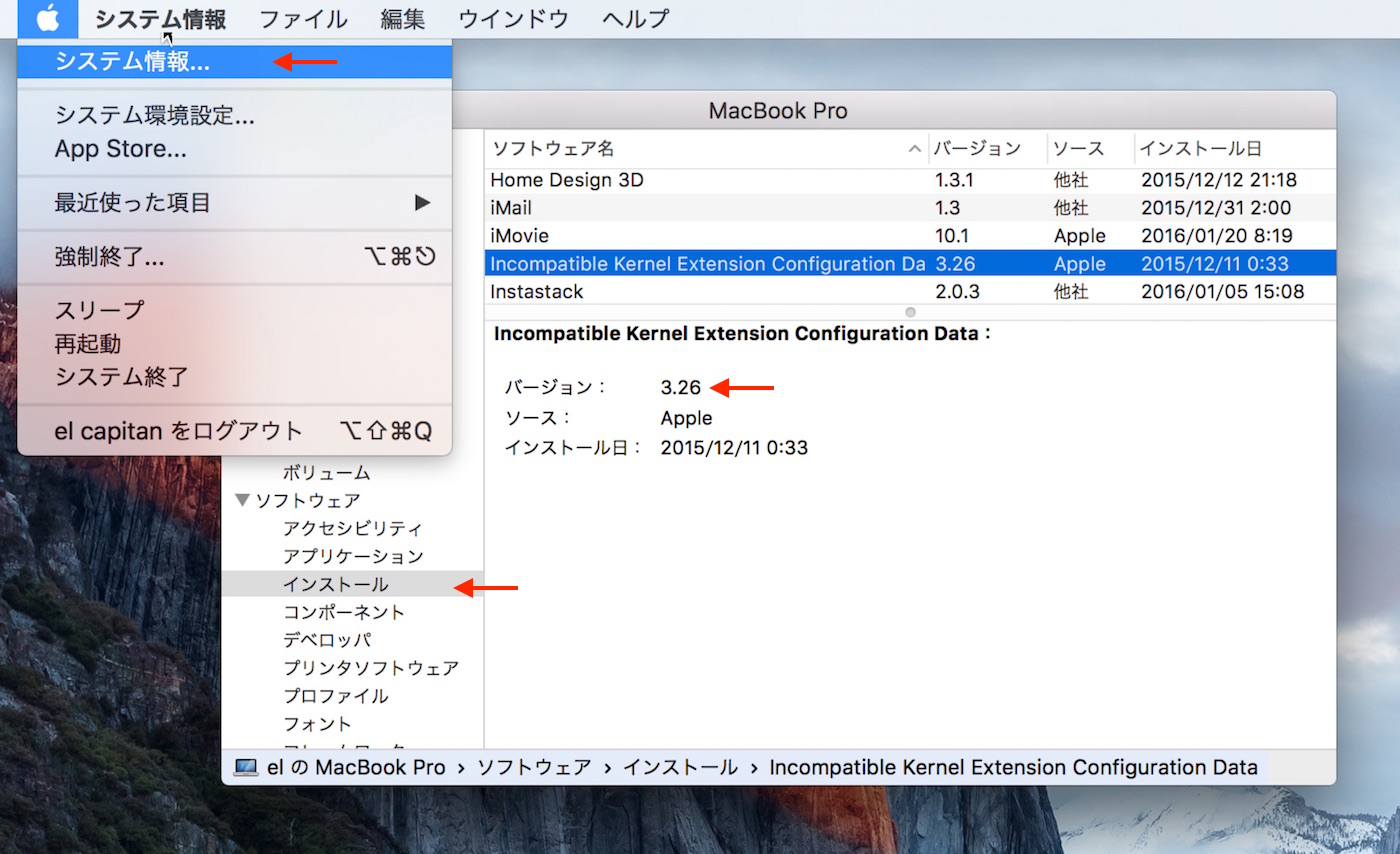The image size is (1400, 854).
Task: Click the Apple source value in details pane
Action: [x=687, y=418]
